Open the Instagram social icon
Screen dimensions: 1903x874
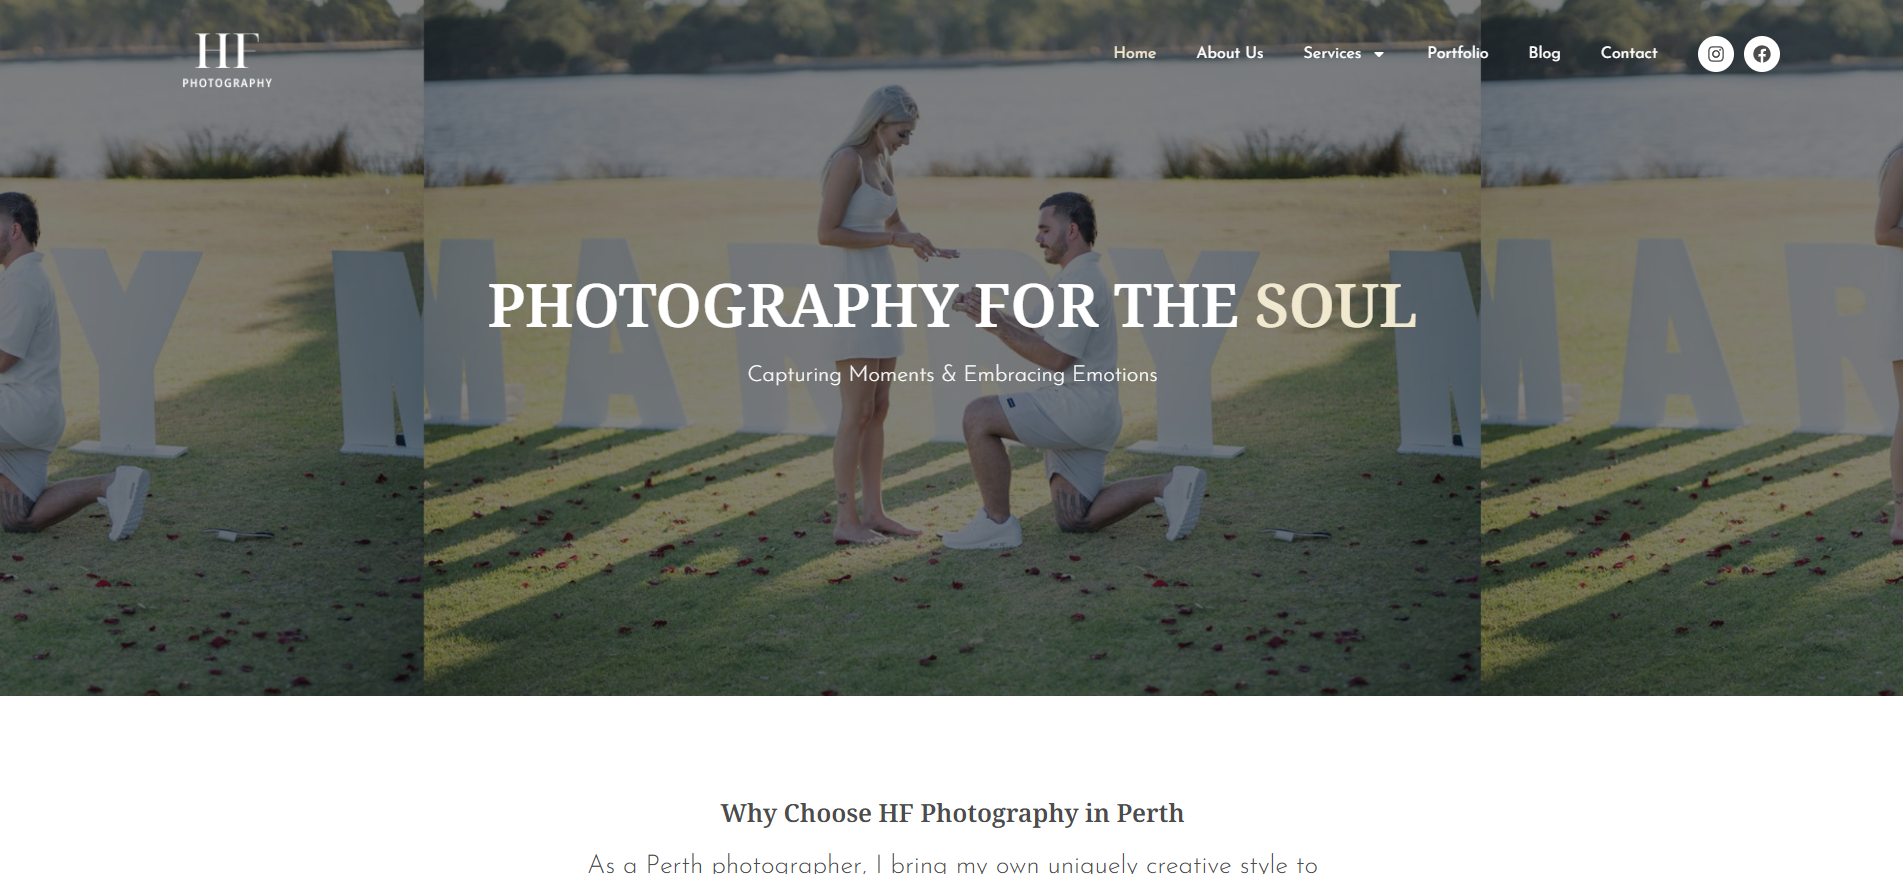pyautogui.click(x=1716, y=54)
